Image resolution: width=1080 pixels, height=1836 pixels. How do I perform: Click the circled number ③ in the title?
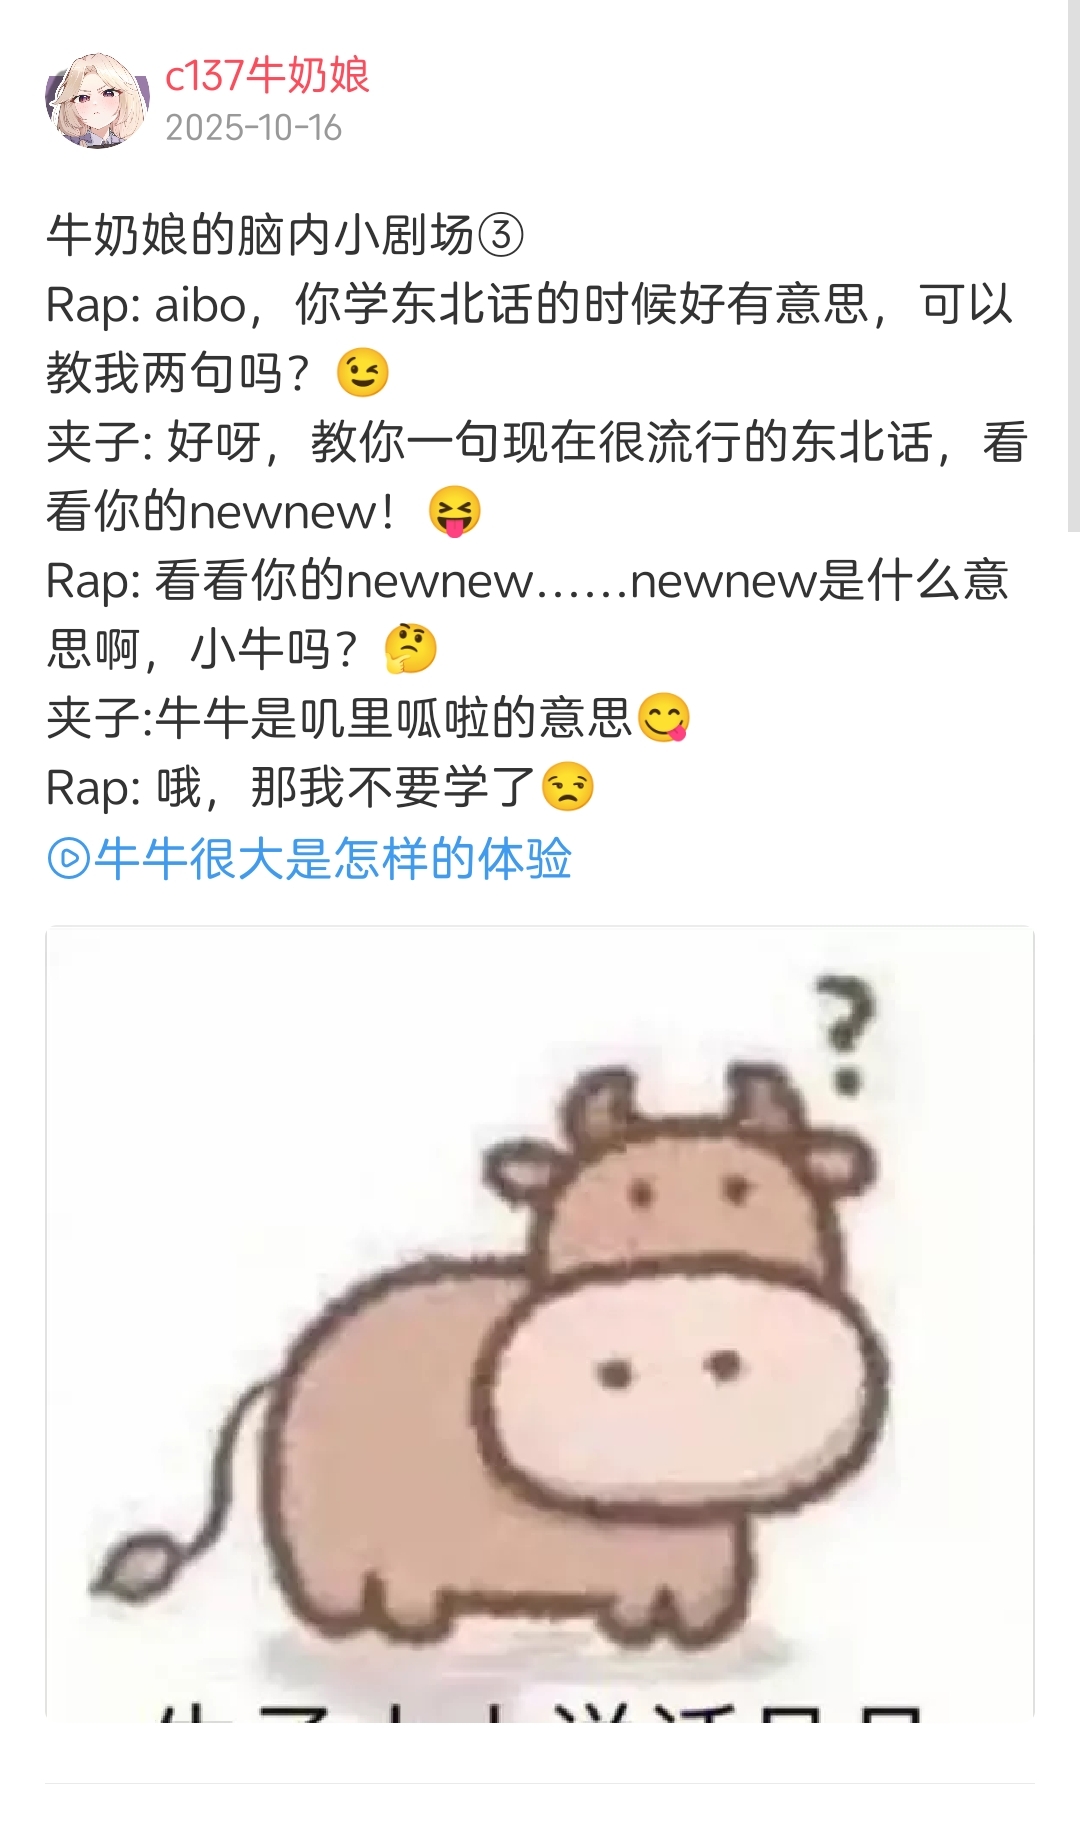coord(501,236)
